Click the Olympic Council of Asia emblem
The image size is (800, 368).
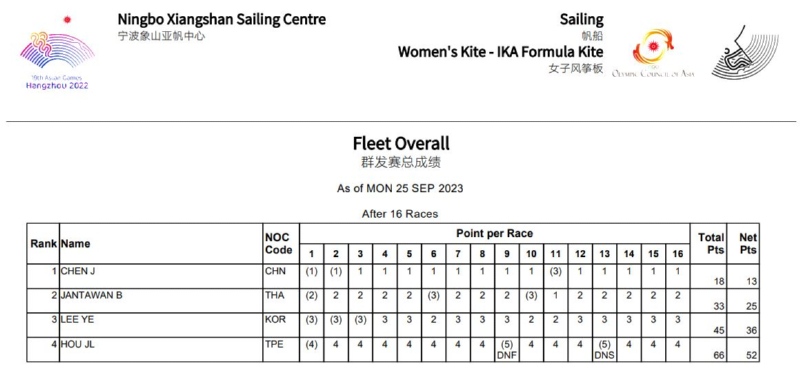point(654,53)
